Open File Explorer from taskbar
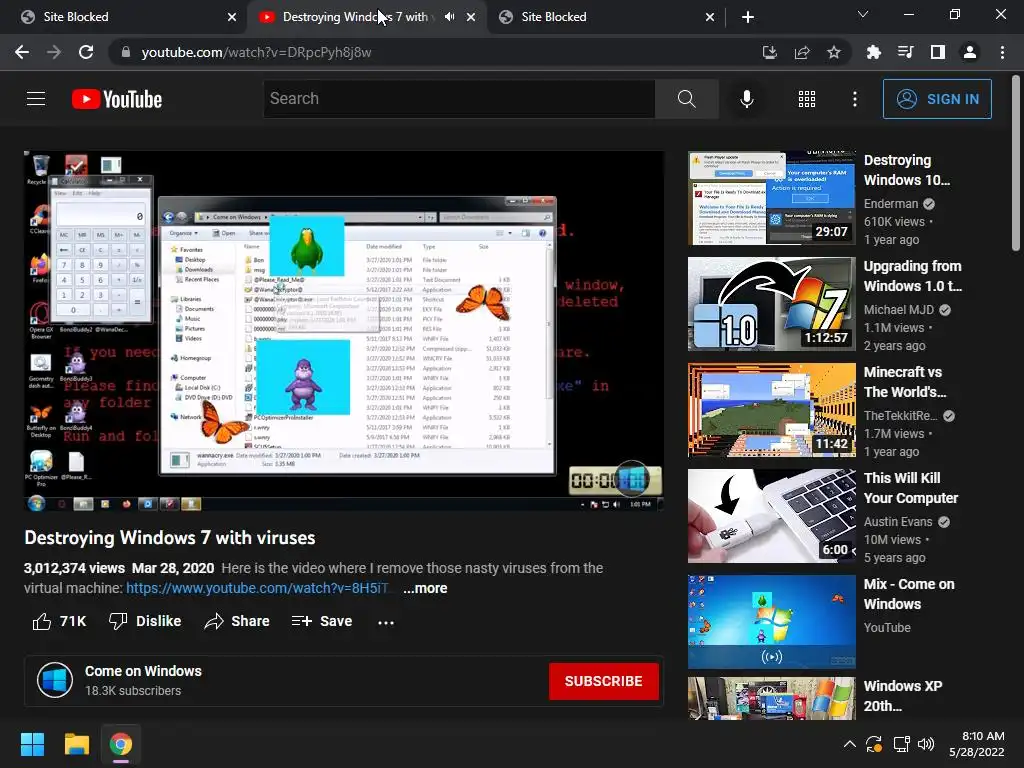1024x768 pixels. (x=76, y=744)
